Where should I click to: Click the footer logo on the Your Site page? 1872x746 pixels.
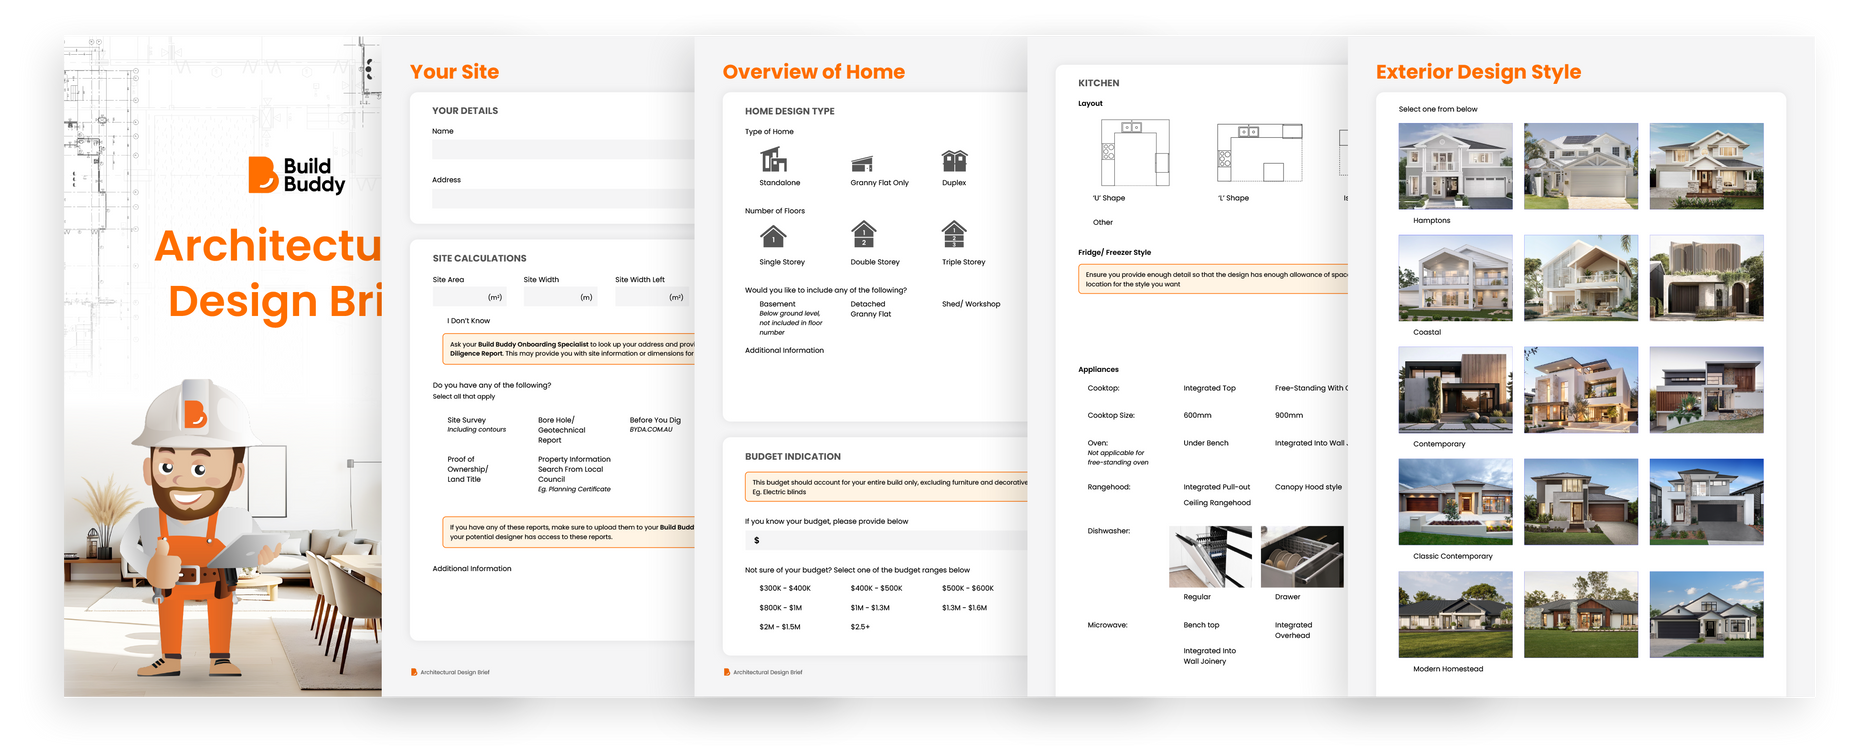tap(414, 672)
